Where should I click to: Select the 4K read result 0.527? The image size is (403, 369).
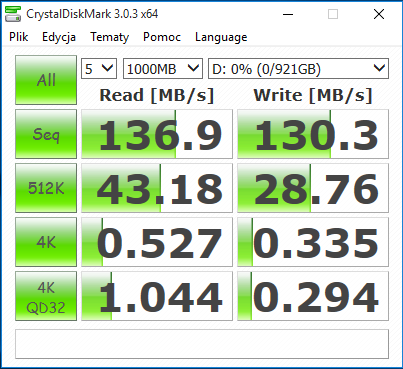click(157, 242)
